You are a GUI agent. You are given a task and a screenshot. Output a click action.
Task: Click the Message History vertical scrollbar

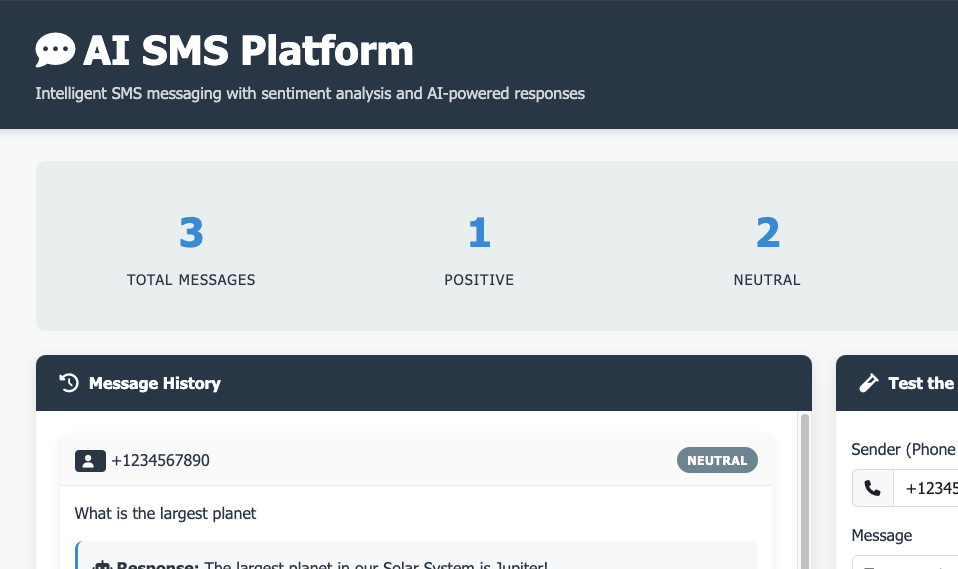(x=805, y=490)
